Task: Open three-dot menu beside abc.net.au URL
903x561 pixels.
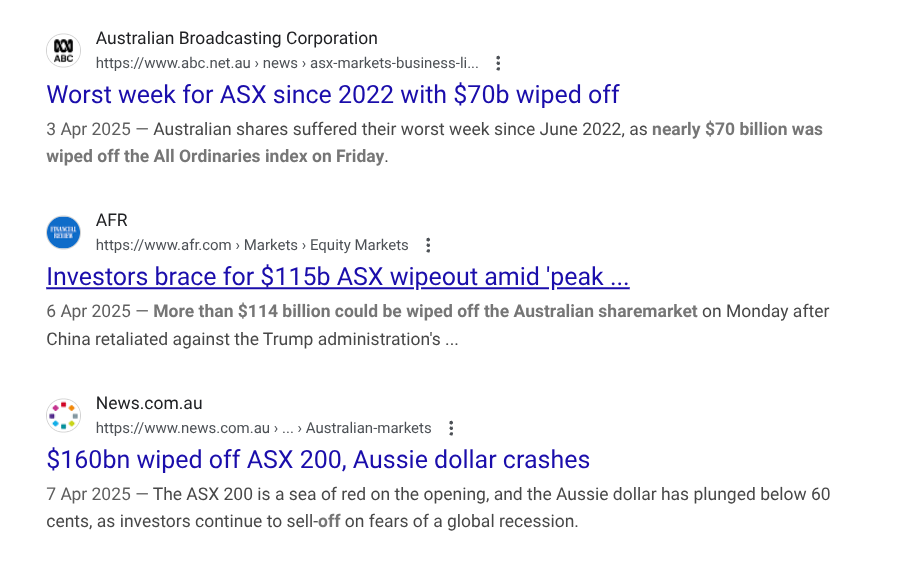Action: pos(498,63)
